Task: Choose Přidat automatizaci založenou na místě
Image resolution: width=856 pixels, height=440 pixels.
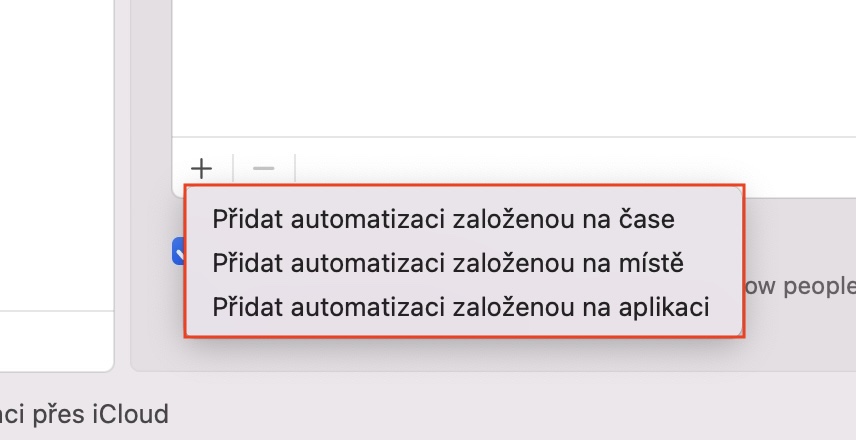Action: coord(448,263)
